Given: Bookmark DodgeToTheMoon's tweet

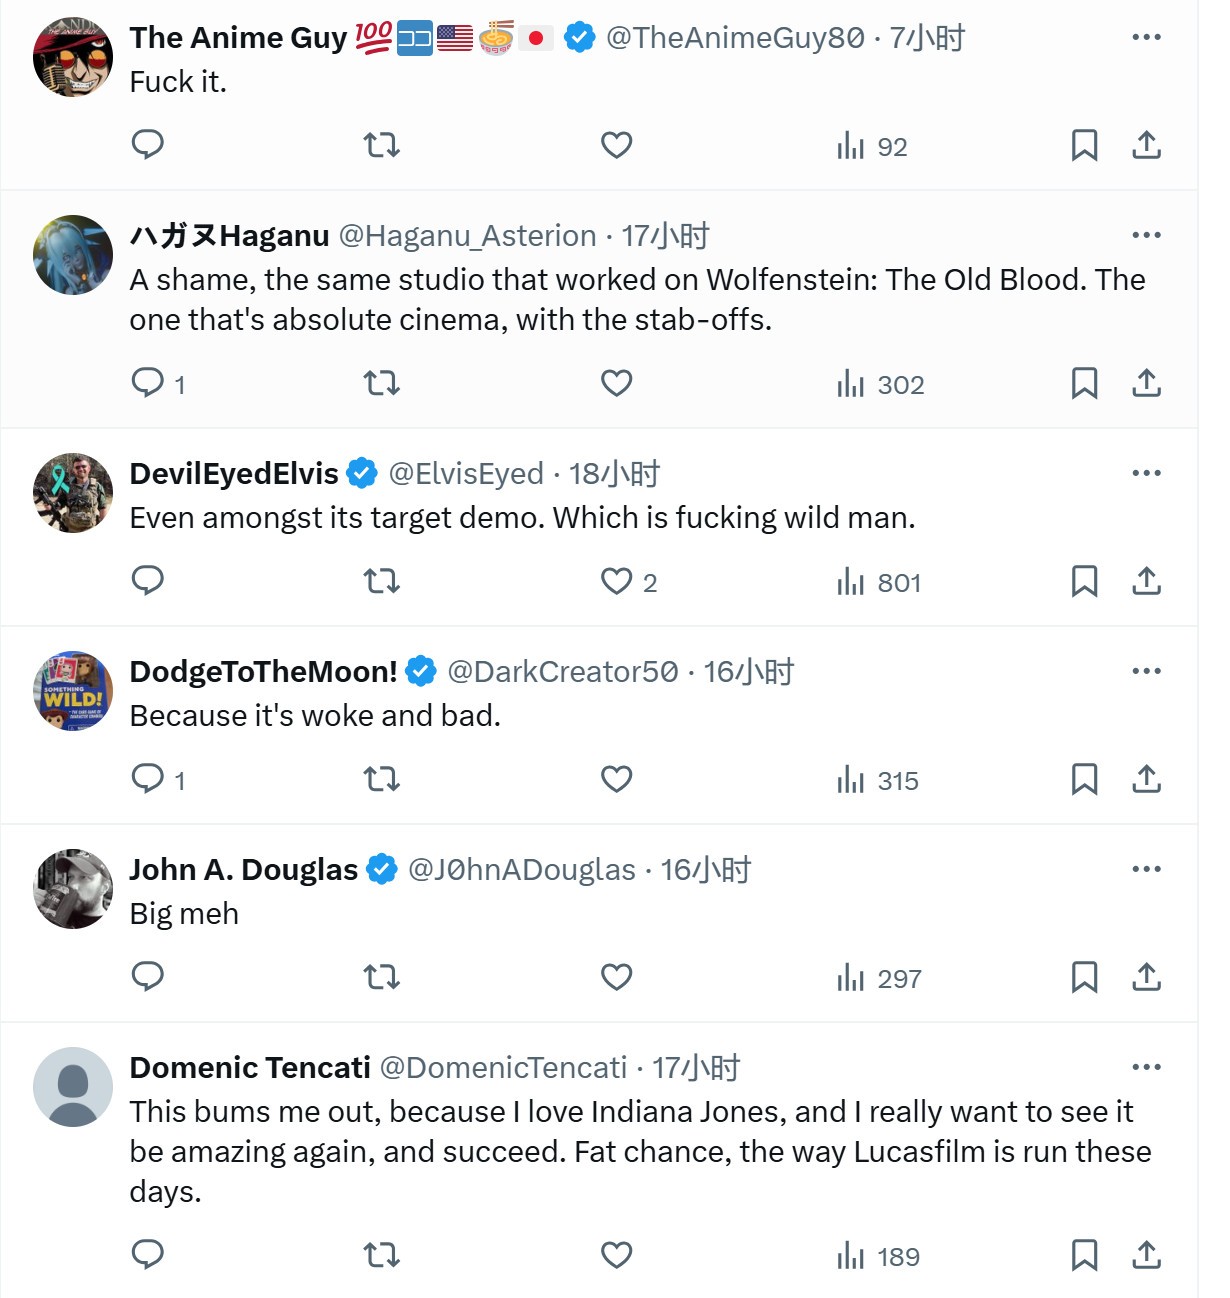Looking at the screenshot, I should [x=1084, y=779].
